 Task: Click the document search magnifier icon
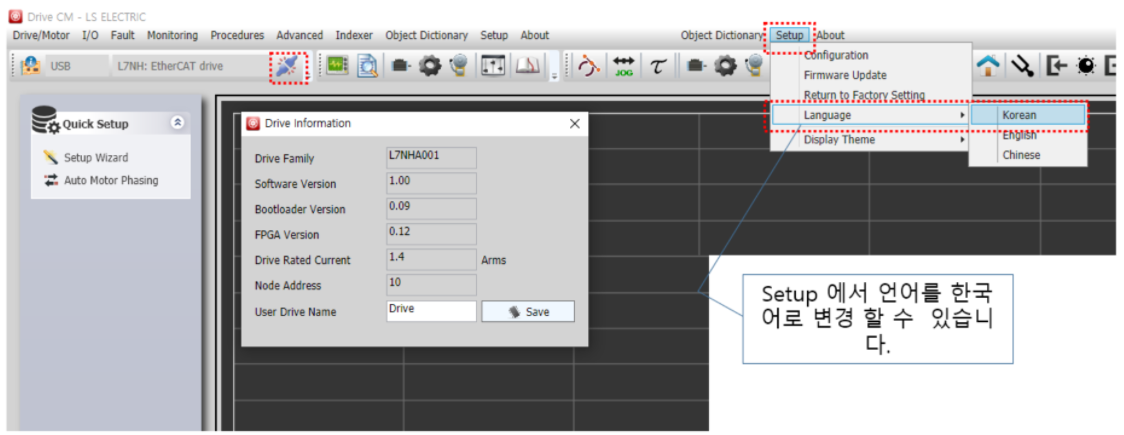coord(368,66)
